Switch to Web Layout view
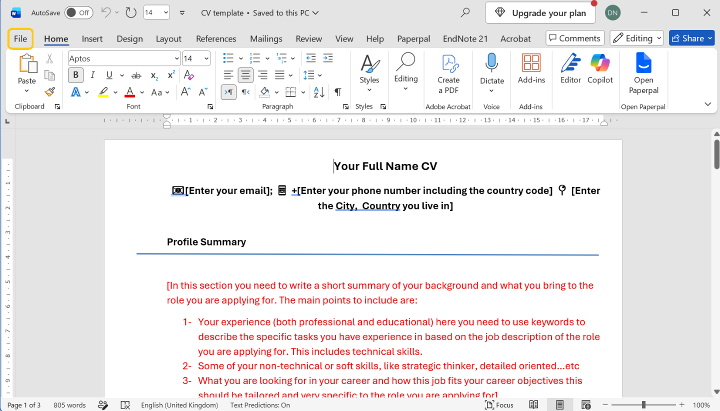Viewport: 720px width, 411px height. pyautogui.click(x=585, y=405)
